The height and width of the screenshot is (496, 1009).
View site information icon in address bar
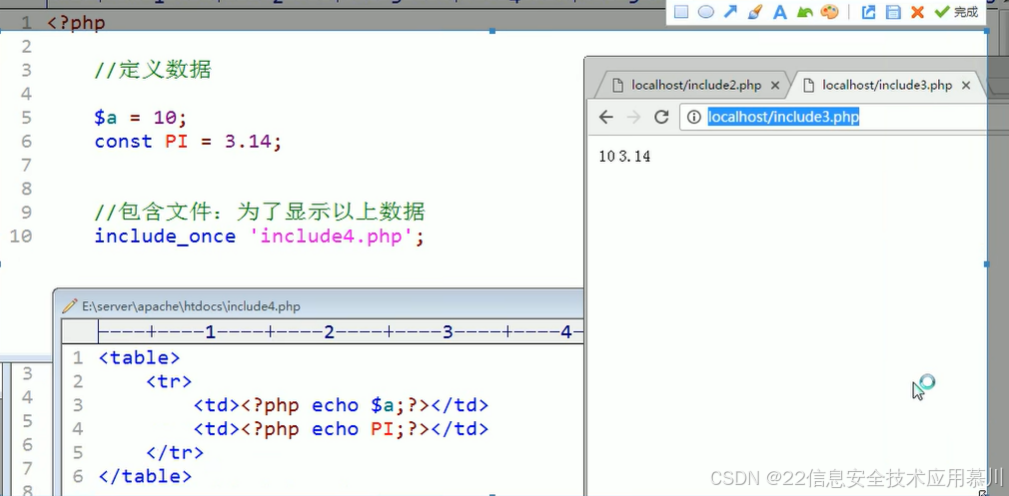tap(694, 117)
